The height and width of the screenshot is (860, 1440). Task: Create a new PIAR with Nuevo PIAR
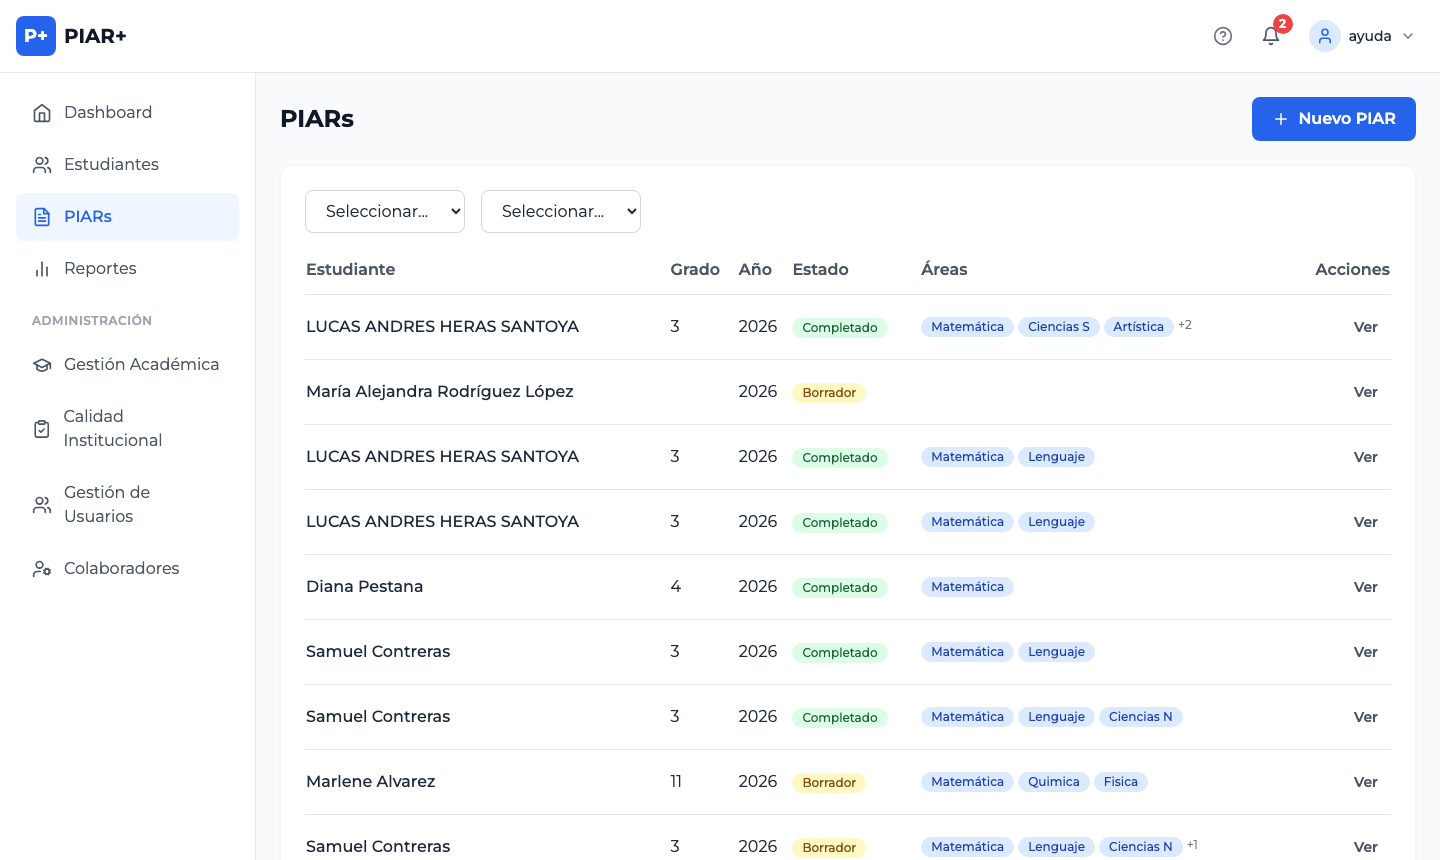click(1333, 119)
